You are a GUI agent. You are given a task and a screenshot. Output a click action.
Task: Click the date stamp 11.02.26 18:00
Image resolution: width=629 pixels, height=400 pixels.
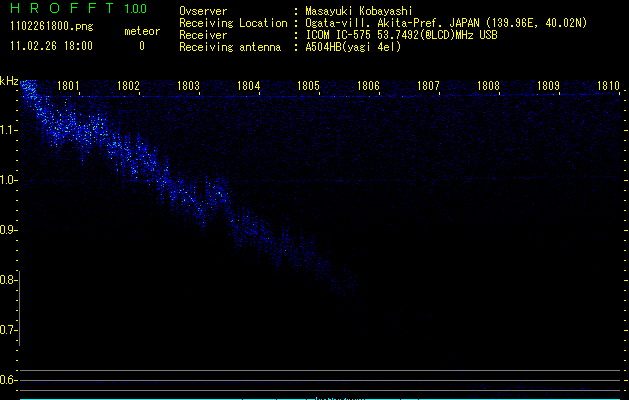tap(51, 46)
